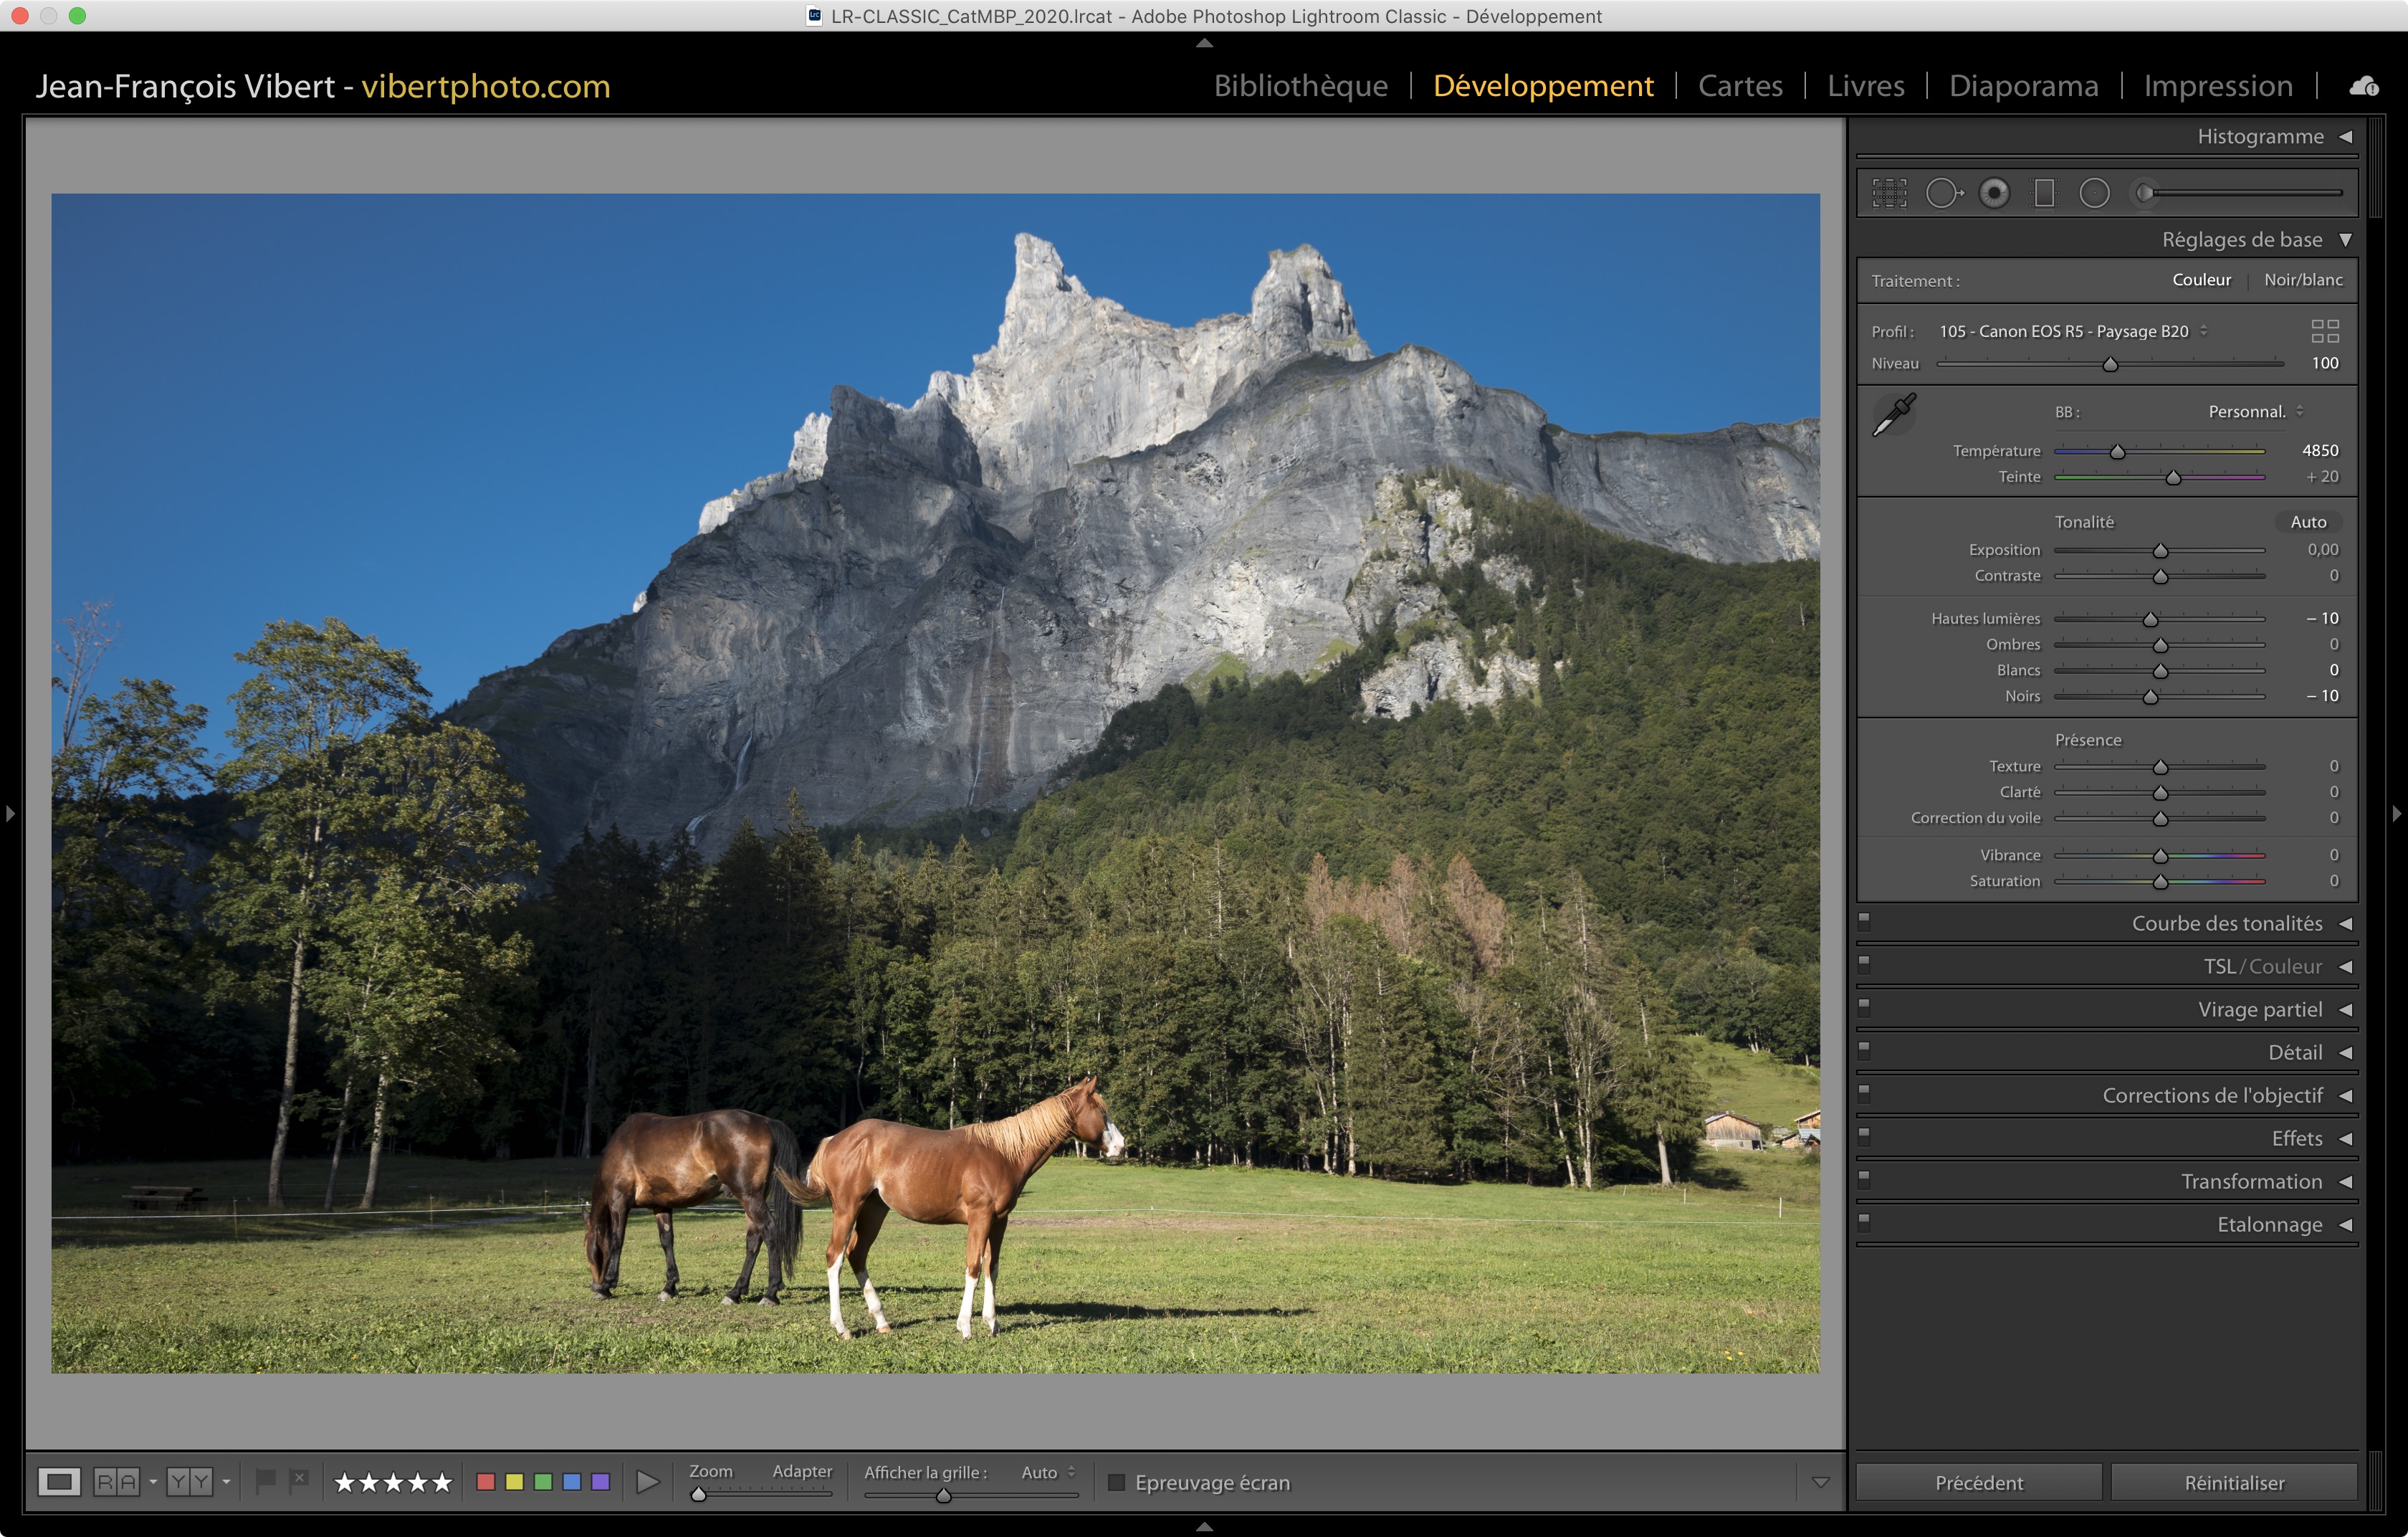Switch to loupe view mode
2408x1537 pixels.
point(59,1482)
